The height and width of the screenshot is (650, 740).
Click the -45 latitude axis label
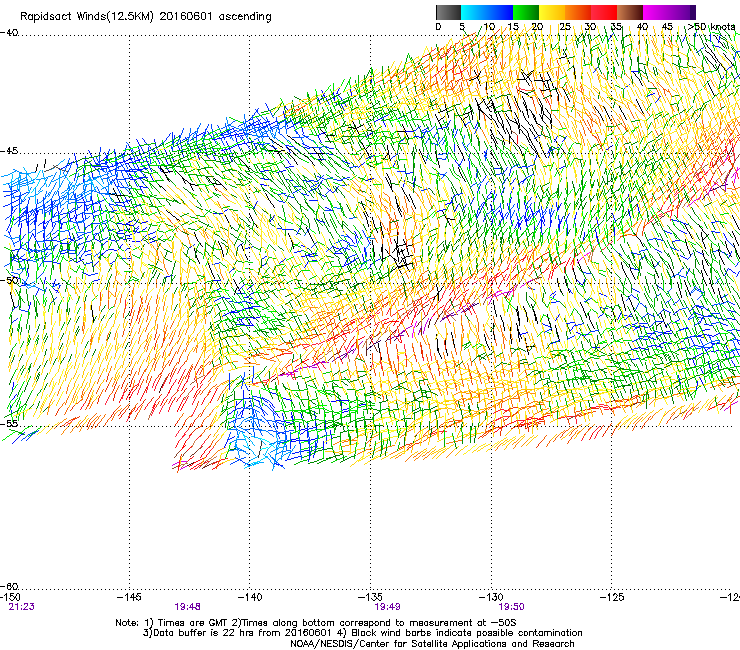click(x=9, y=151)
